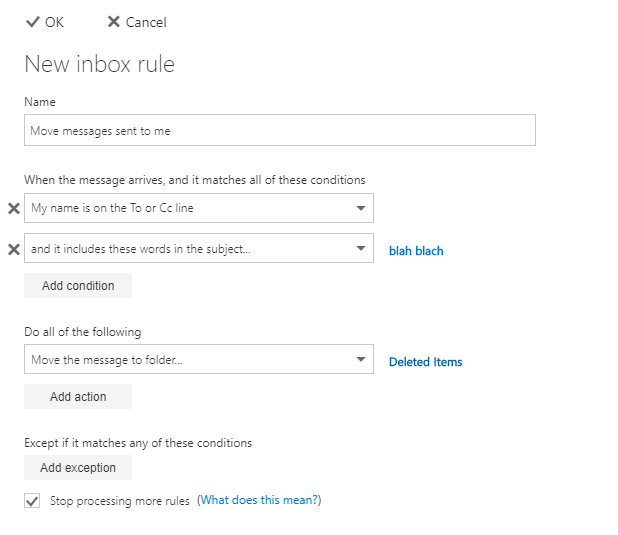Remove the 'My name is on' condition
Viewport: 618px width, 535px height.
pyautogui.click(x=13, y=208)
